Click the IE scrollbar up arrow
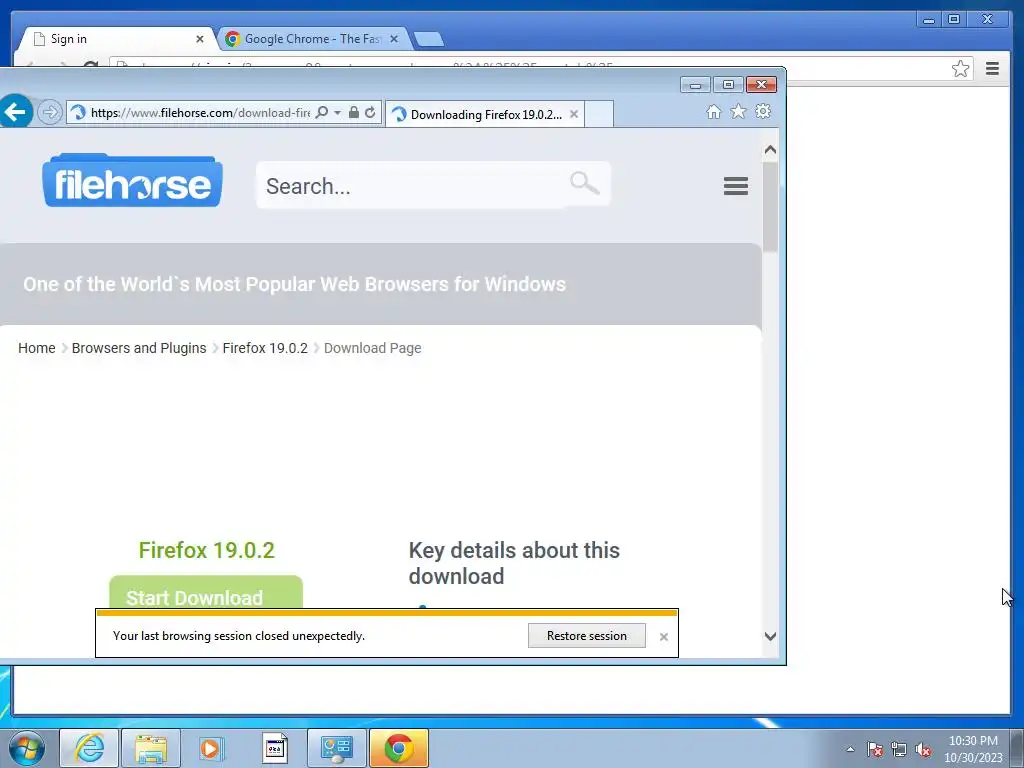This screenshot has width=1024, height=768. tap(771, 150)
